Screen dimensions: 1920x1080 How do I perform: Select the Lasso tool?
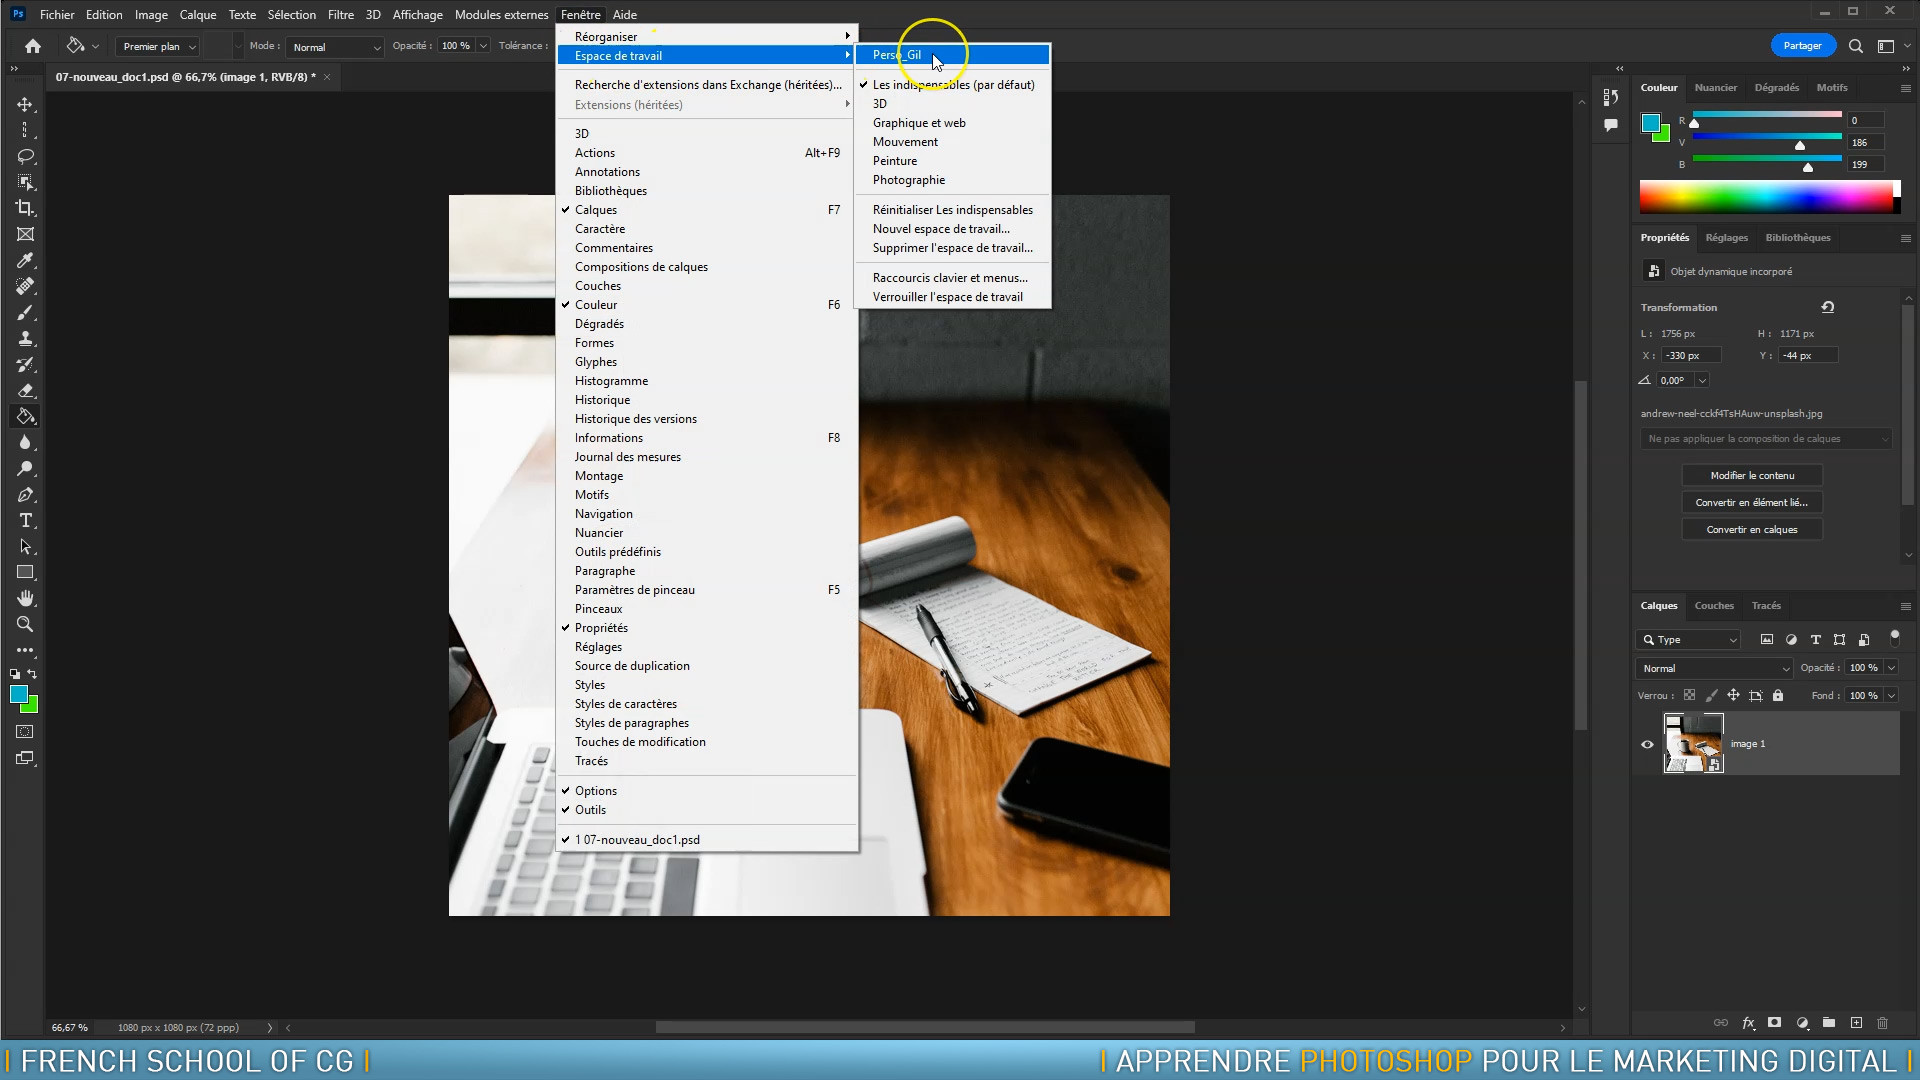(x=25, y=157)
